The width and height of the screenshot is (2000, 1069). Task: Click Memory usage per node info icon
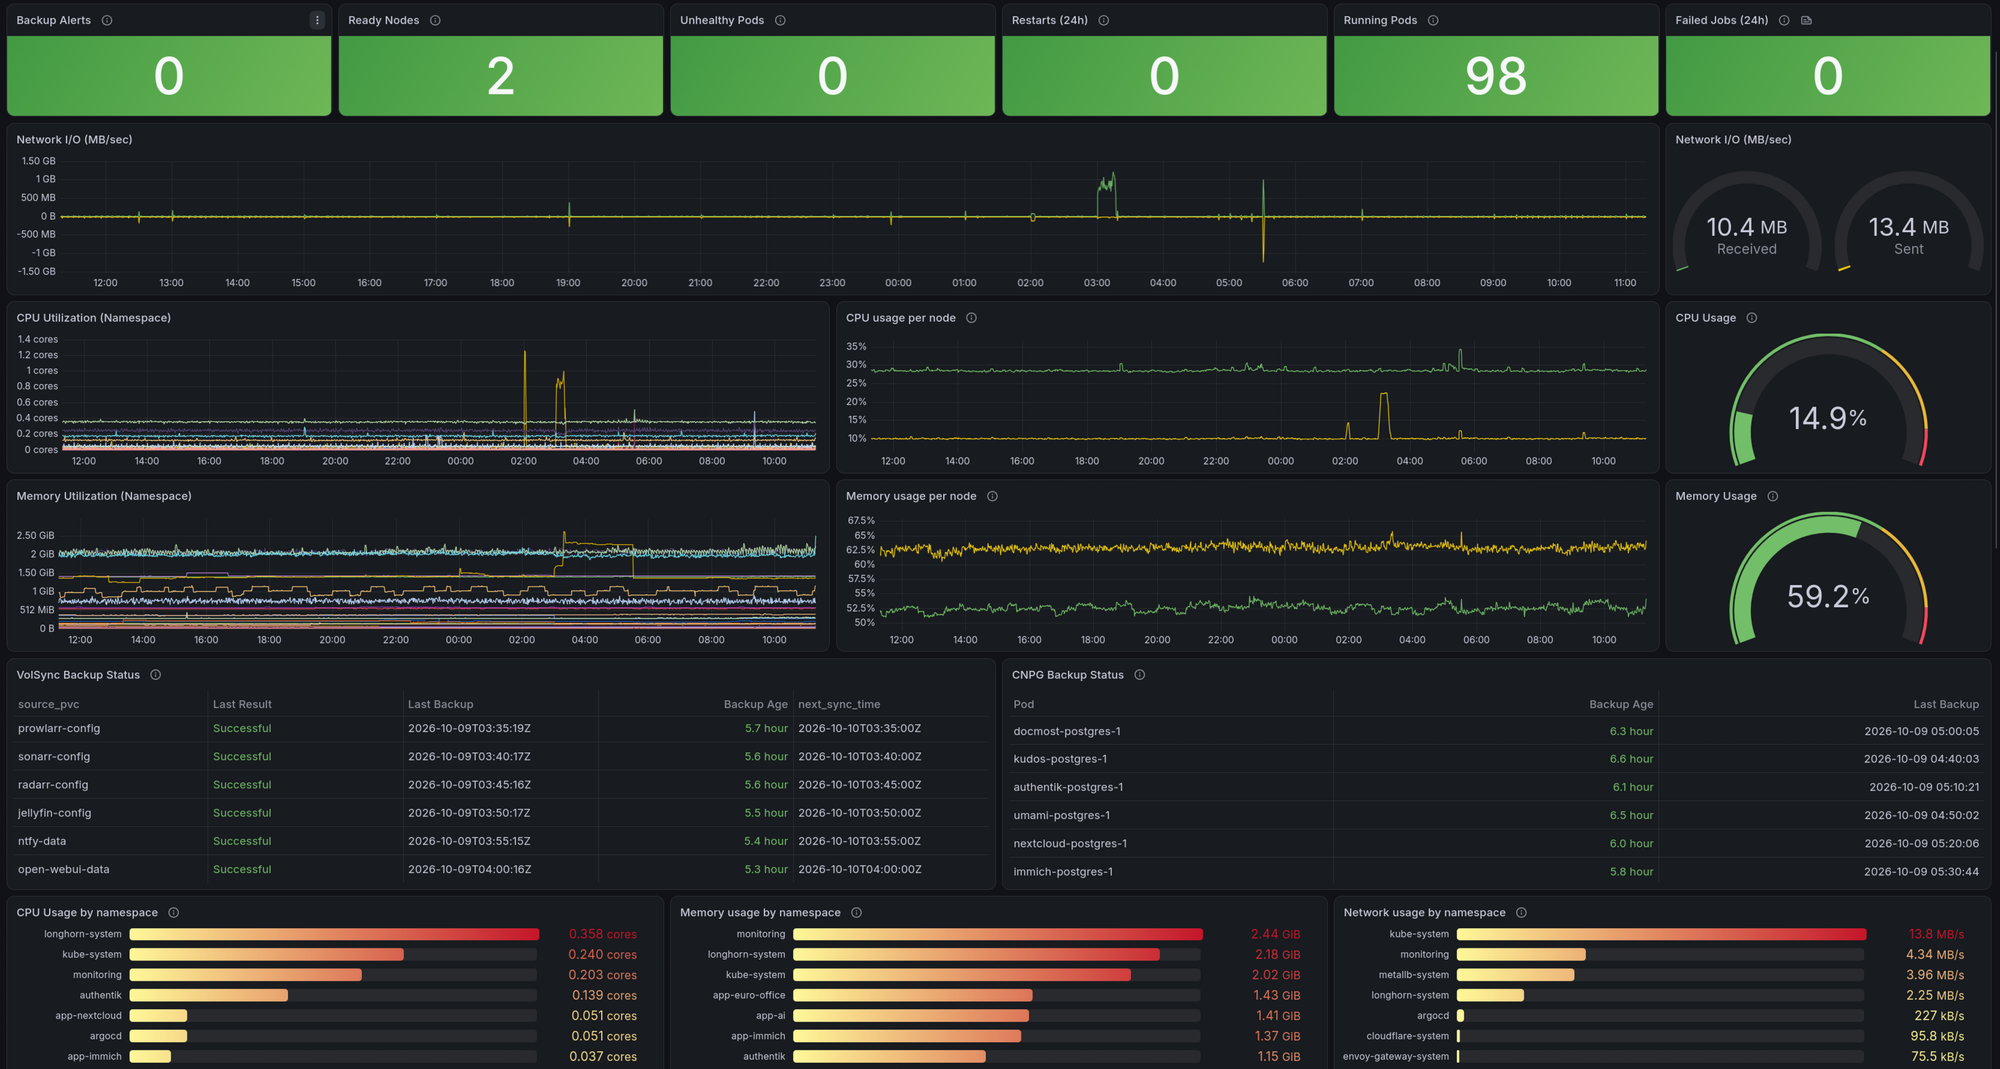tap(992, 496)
